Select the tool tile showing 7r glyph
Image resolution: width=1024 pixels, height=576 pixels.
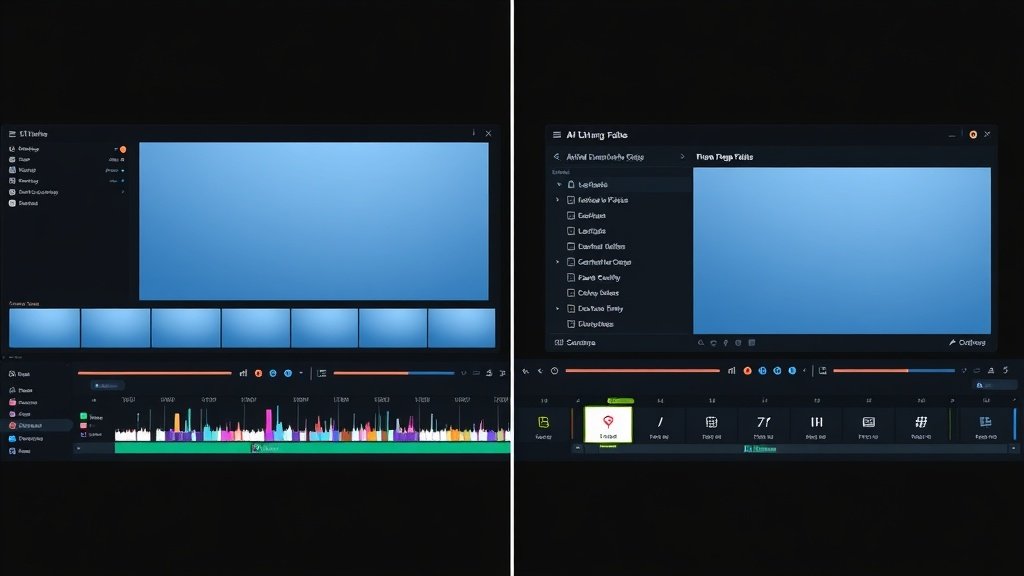tap(763, 425)
